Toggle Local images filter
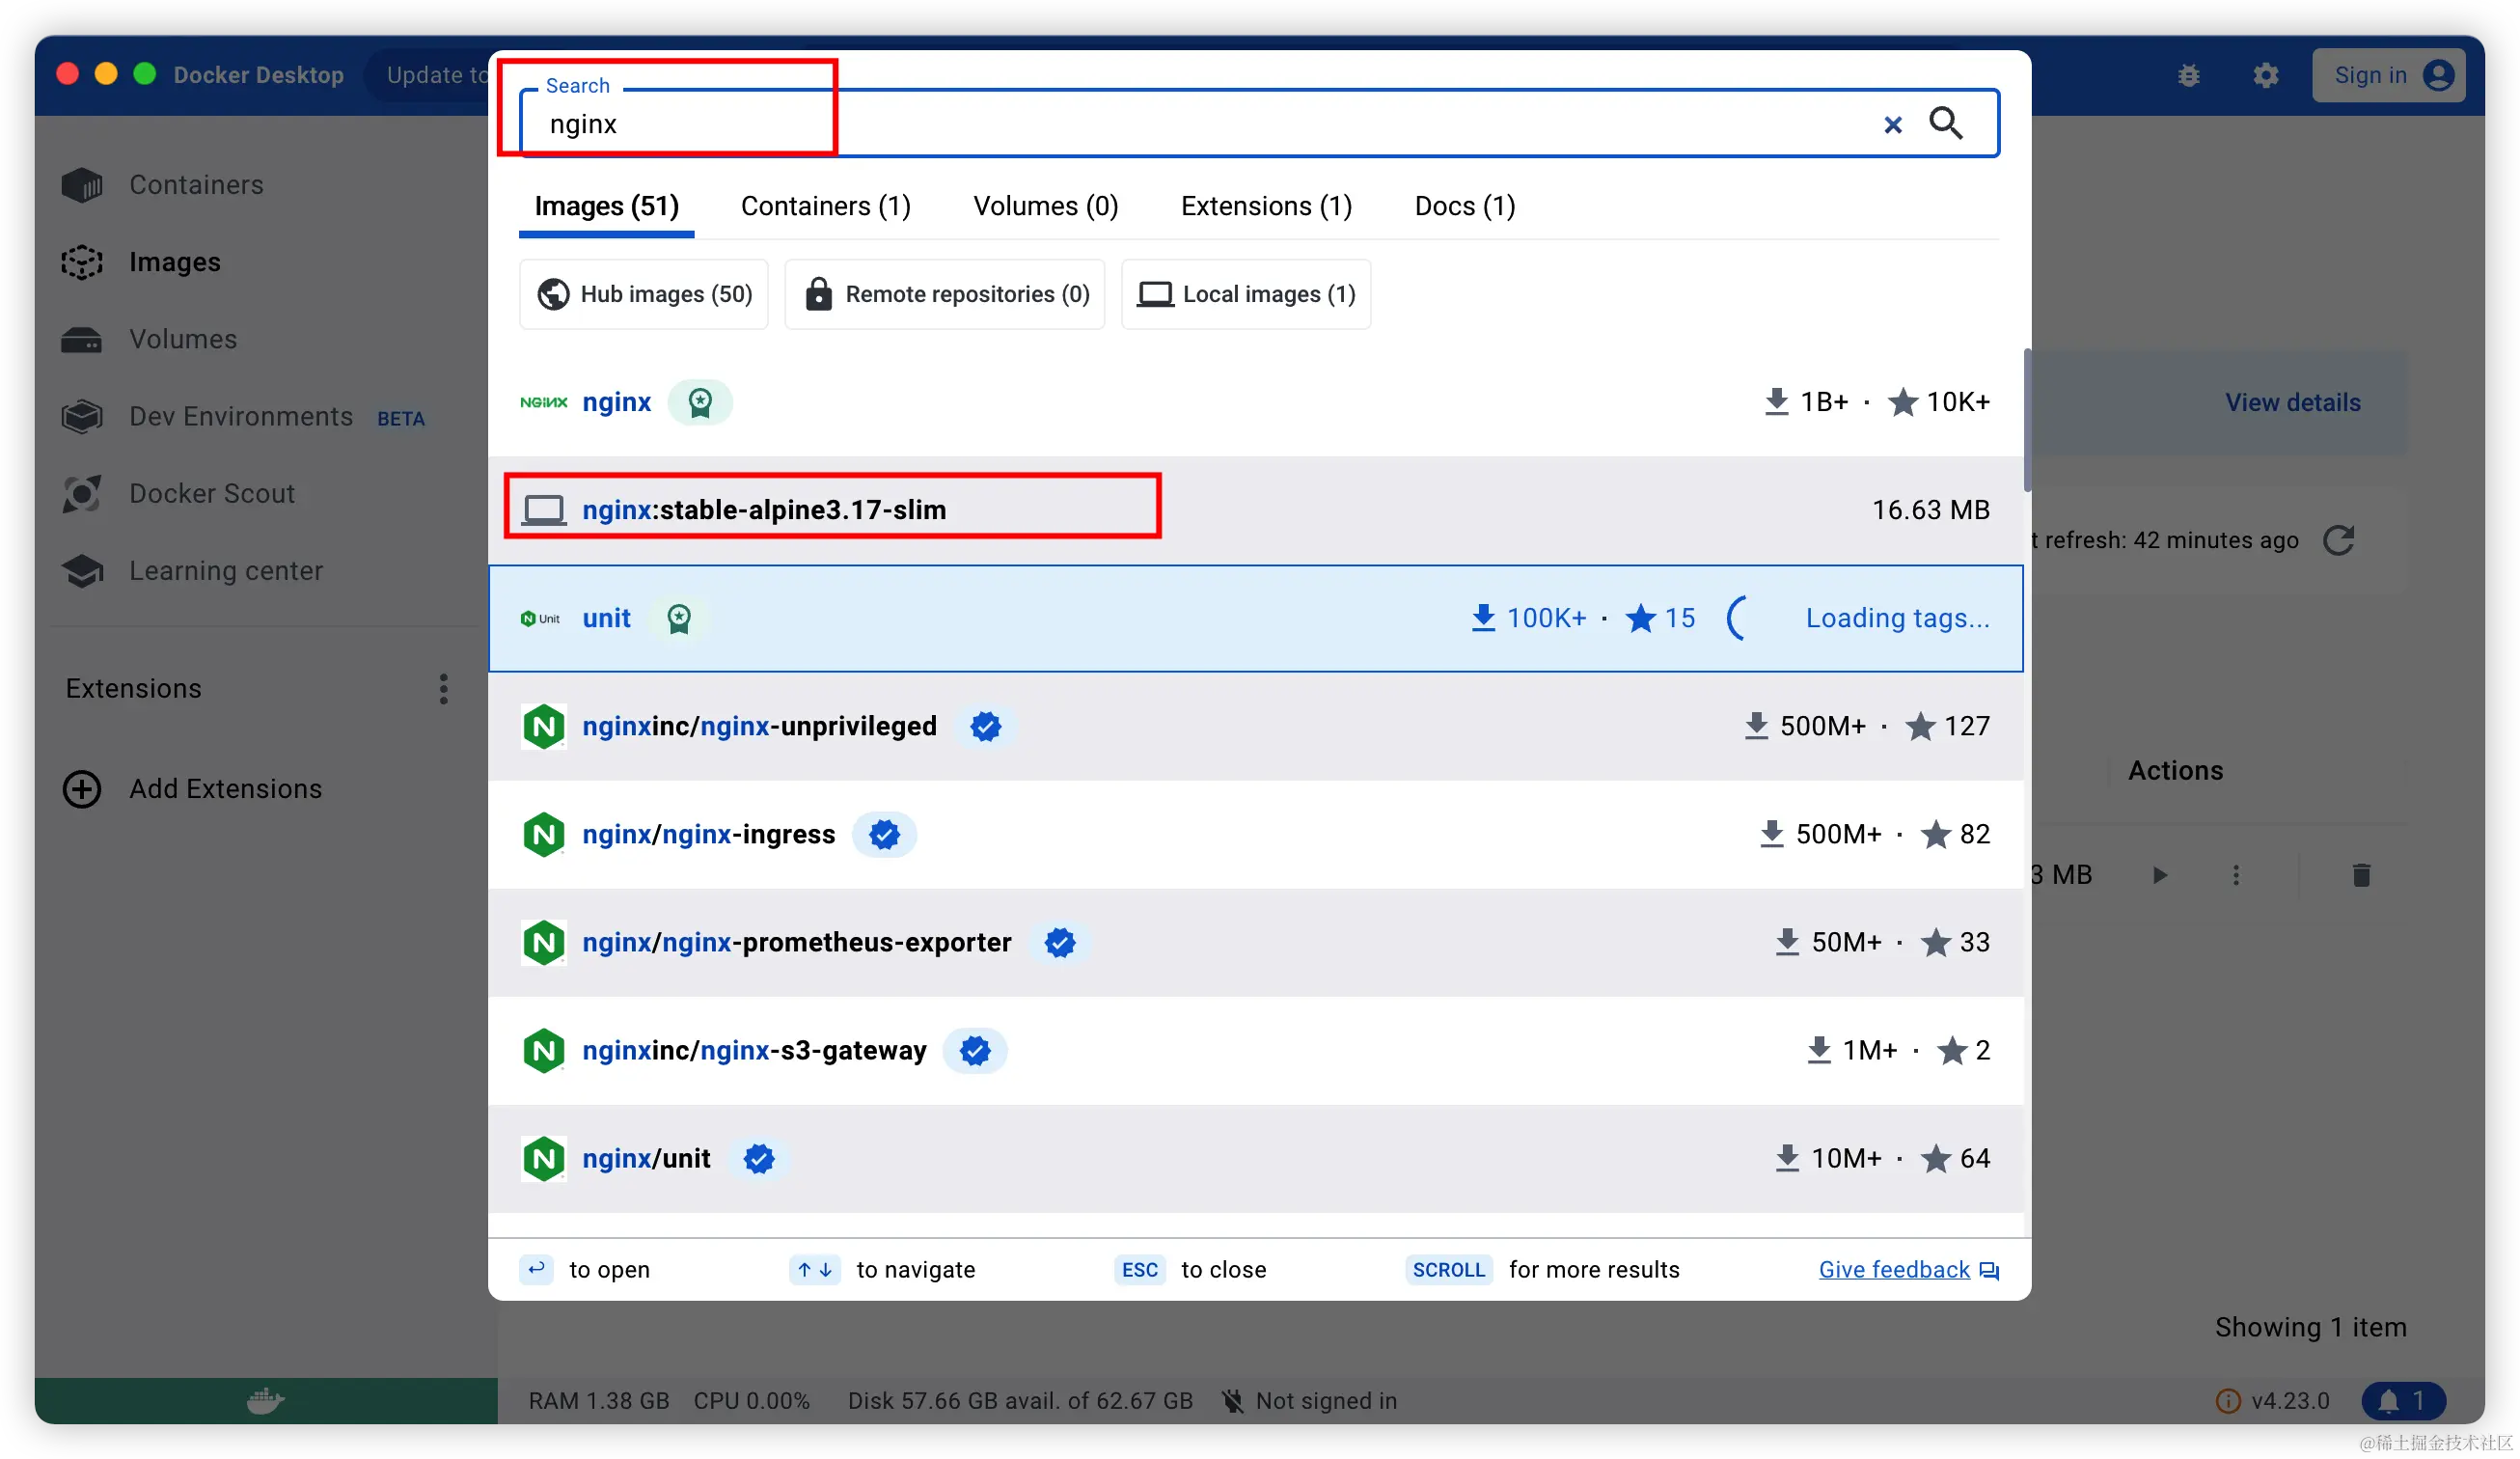 (x=1246, y=294)
